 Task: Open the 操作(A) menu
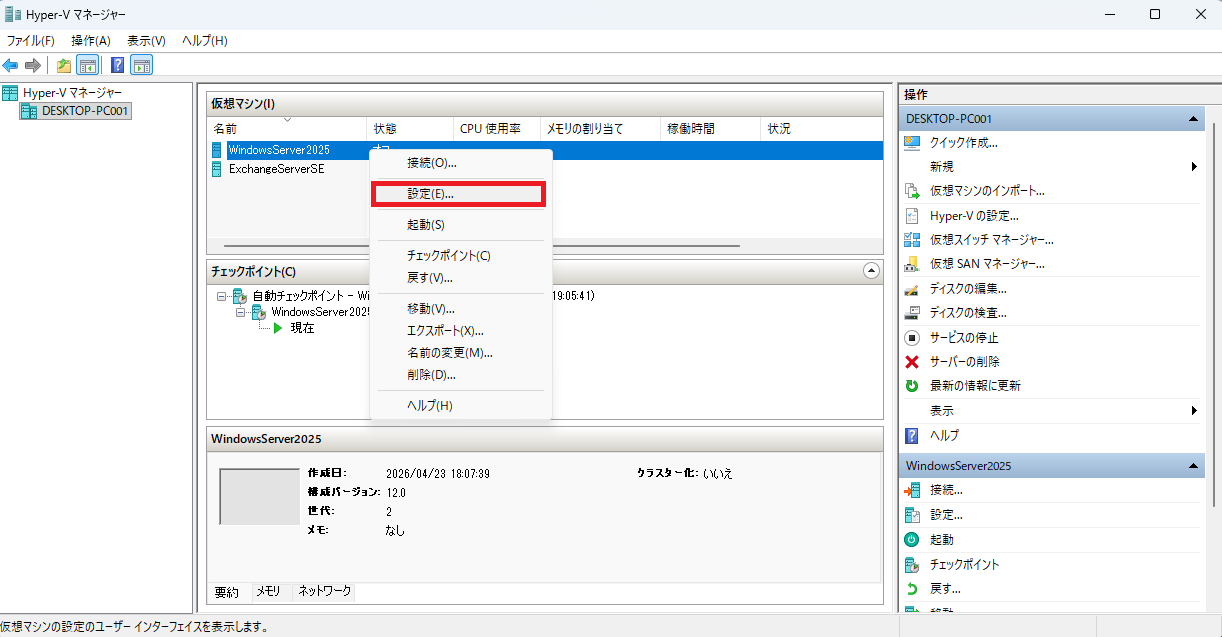[91, 41]
